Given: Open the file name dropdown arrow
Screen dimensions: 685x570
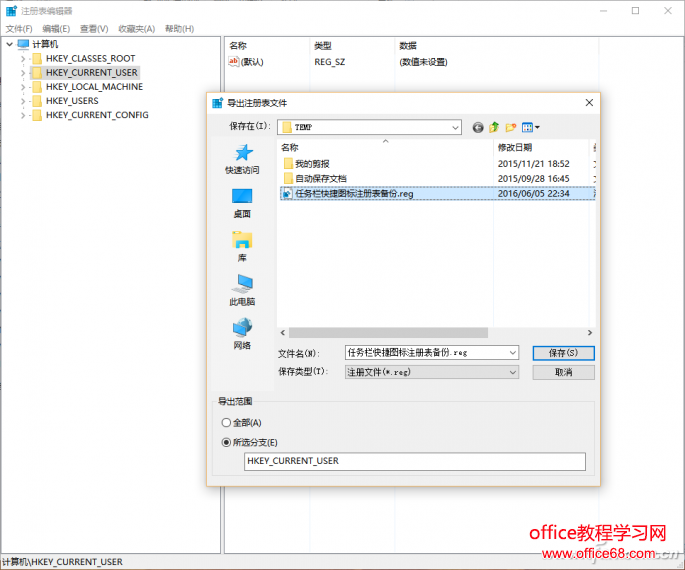Looking at the screenshot, I should pos(512,352).
